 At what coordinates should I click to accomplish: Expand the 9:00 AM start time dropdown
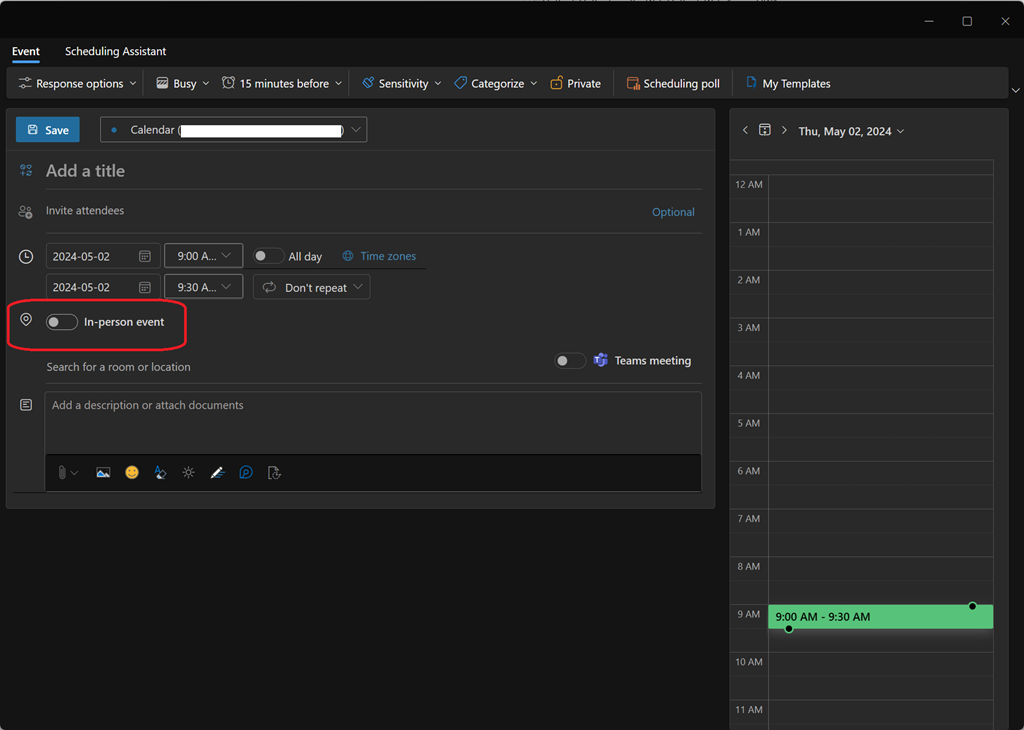(203, 257)
